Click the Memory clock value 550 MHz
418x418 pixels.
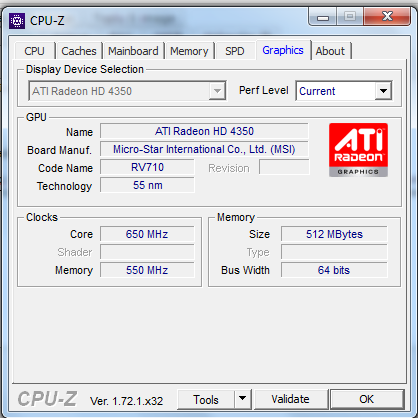(x=147, y=270)
